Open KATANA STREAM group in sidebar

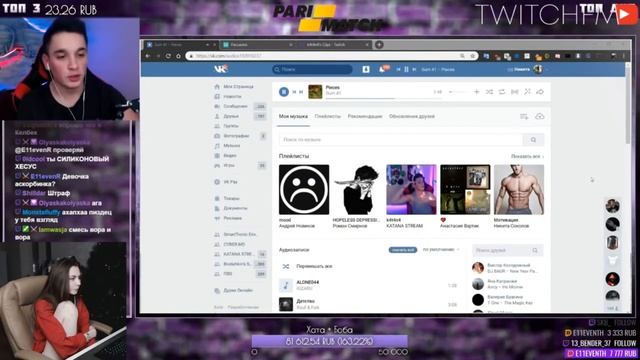[238, 254]
